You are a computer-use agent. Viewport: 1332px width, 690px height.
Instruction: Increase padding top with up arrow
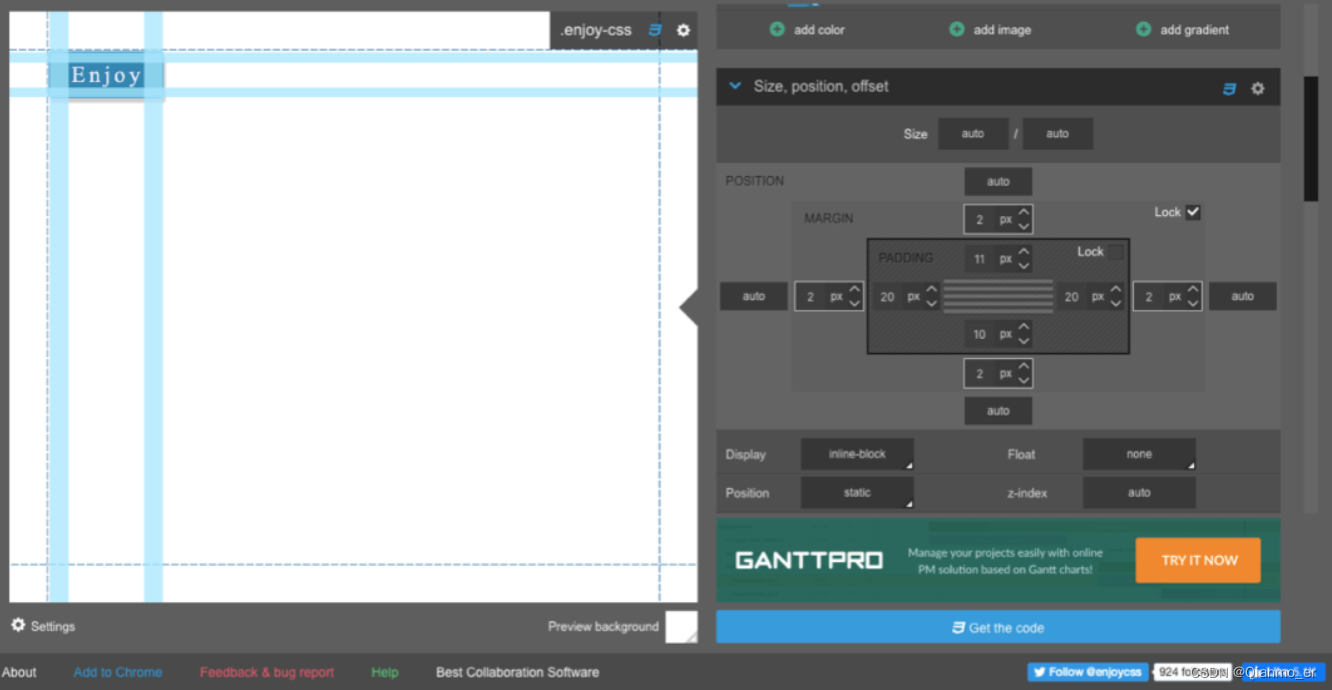1024,252
